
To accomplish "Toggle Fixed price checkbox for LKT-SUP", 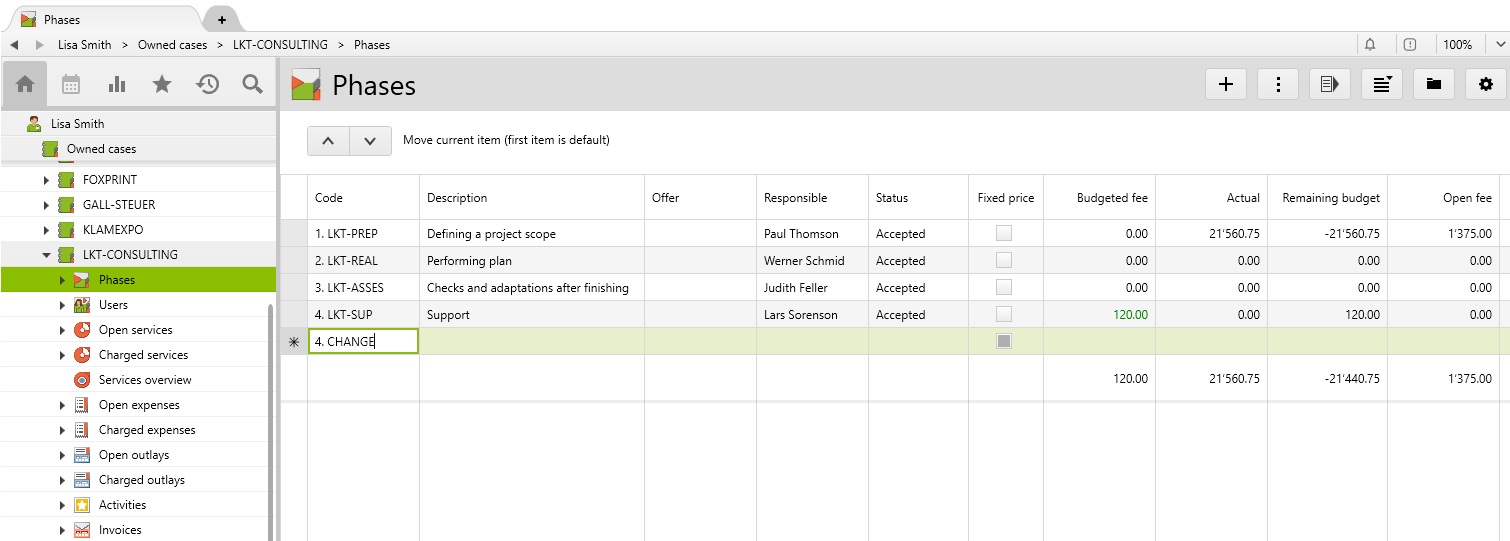I will click(1004, 314).
